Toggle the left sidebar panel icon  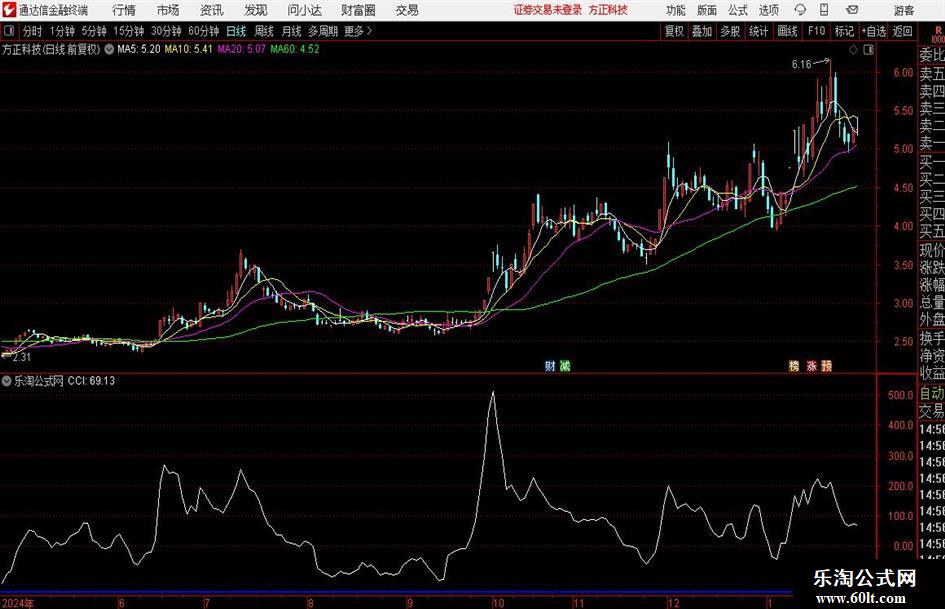[x=8, y=31]
